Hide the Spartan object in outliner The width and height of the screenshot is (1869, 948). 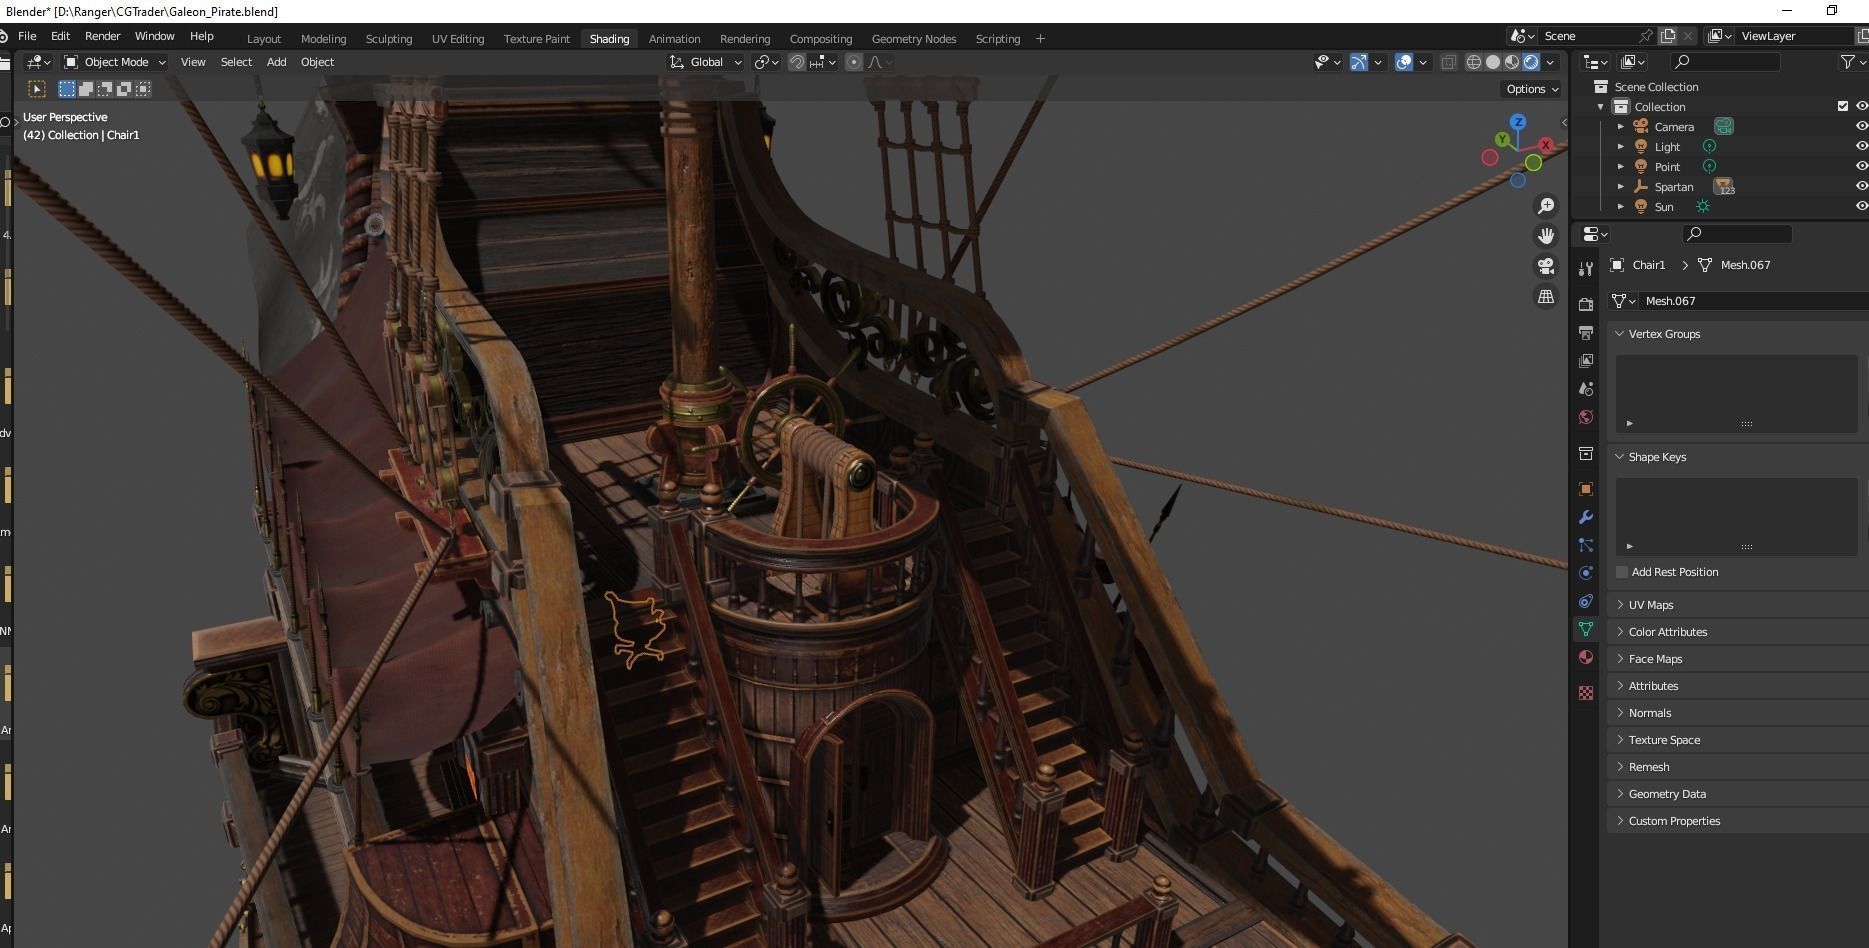(1861, 186)
